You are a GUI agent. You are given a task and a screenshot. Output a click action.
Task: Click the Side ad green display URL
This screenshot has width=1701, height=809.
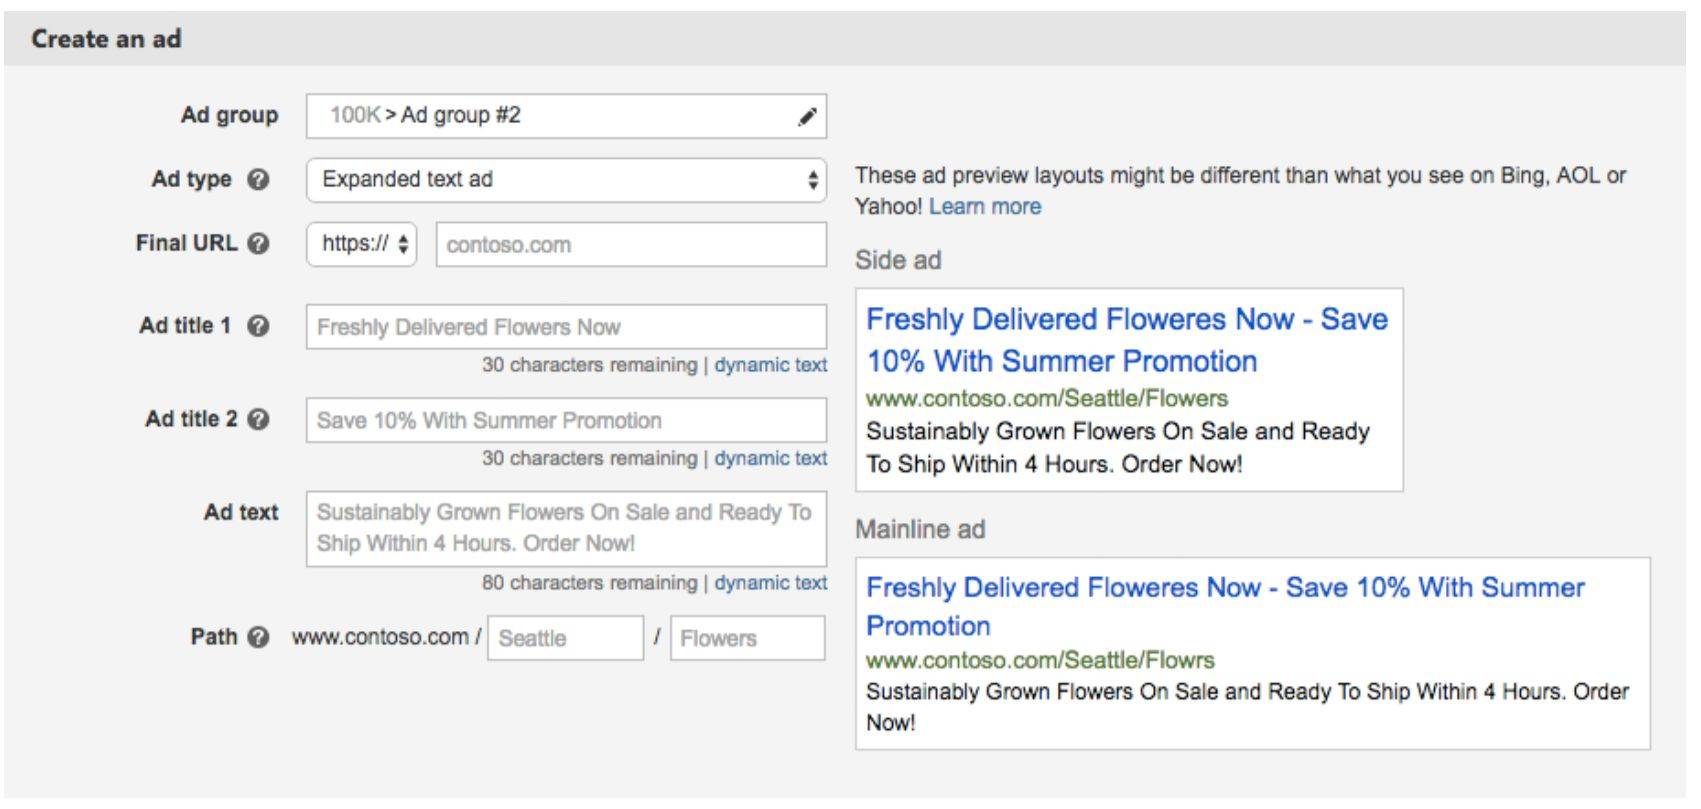coord(1047,398)
